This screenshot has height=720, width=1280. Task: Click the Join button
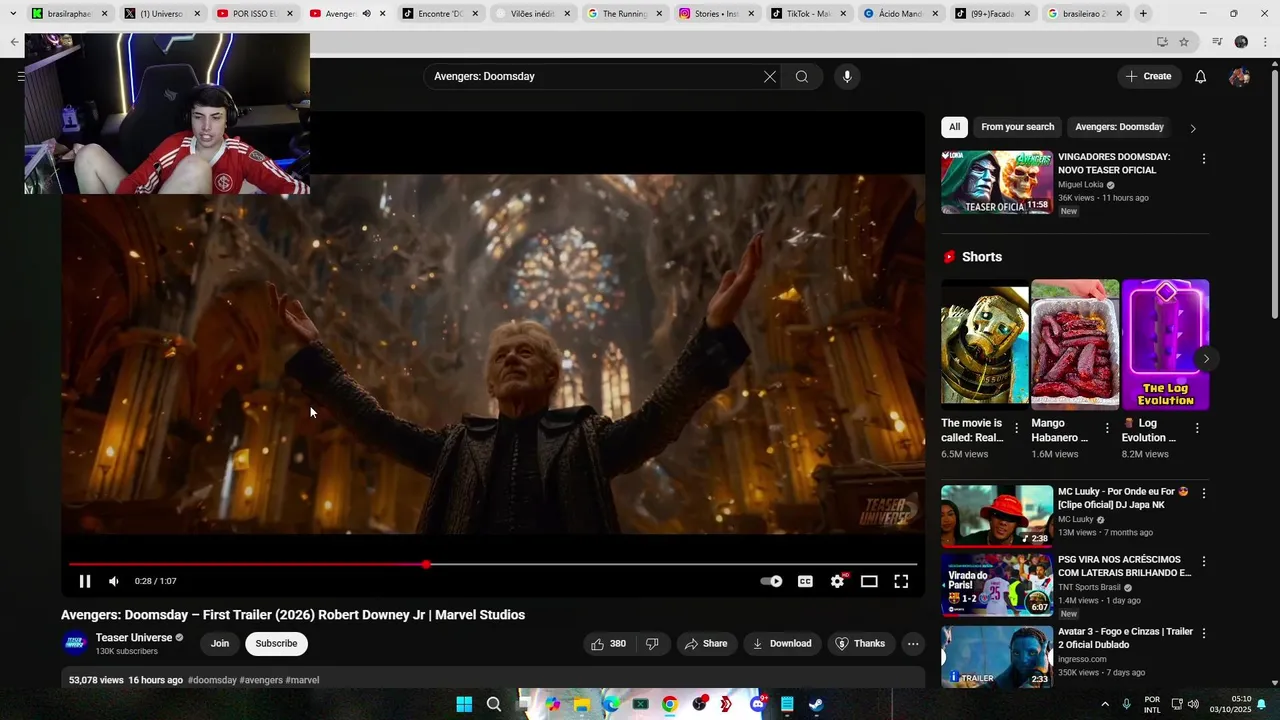pyautogui.click(x=220, y=644)
